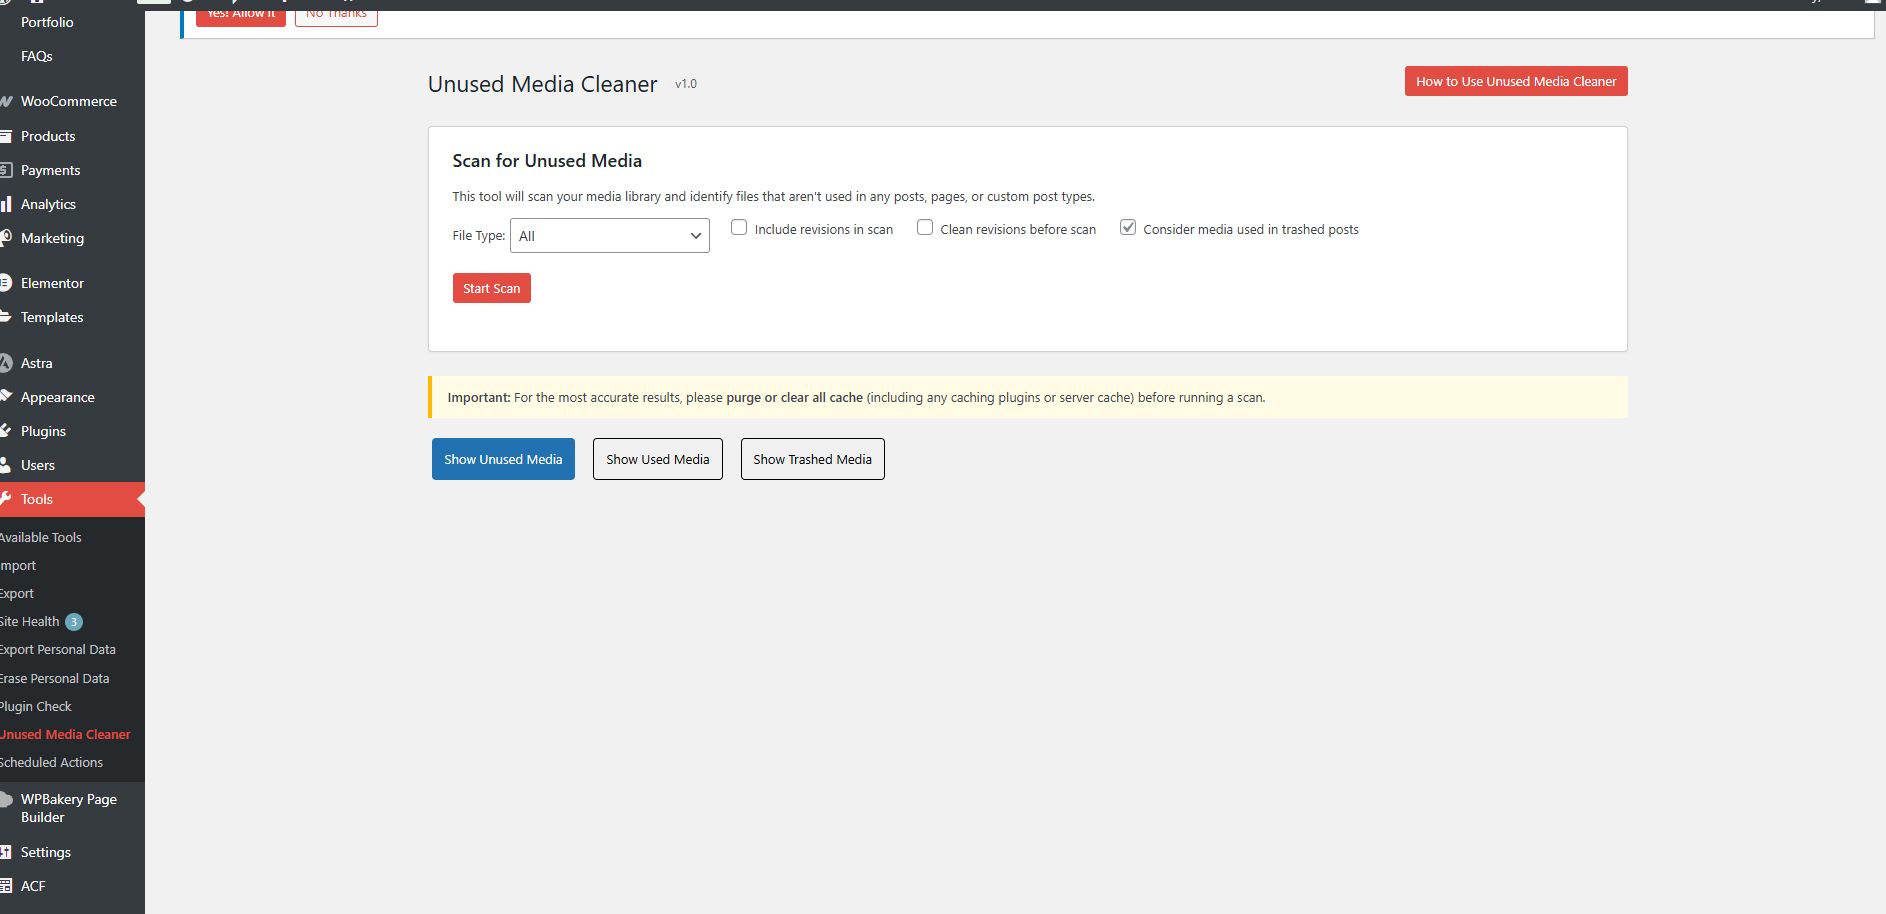Open How to Use Unused Media Cleaner
1886x914 pixels.
(1516, 81)
